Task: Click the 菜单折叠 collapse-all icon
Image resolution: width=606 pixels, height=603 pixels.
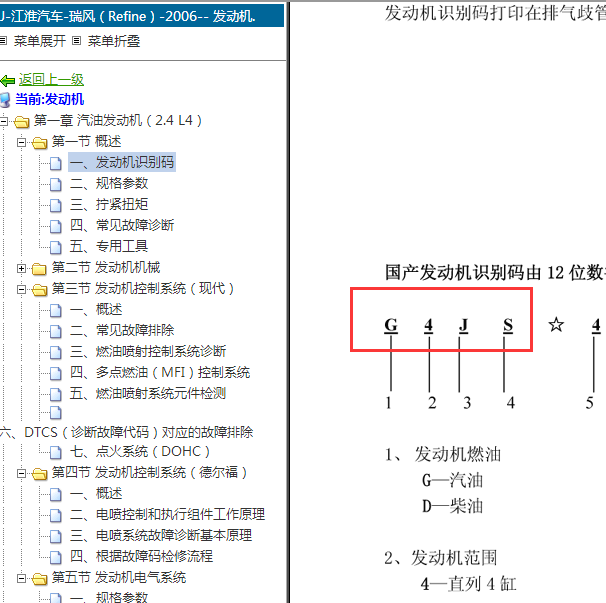Action: pos(77,41)
